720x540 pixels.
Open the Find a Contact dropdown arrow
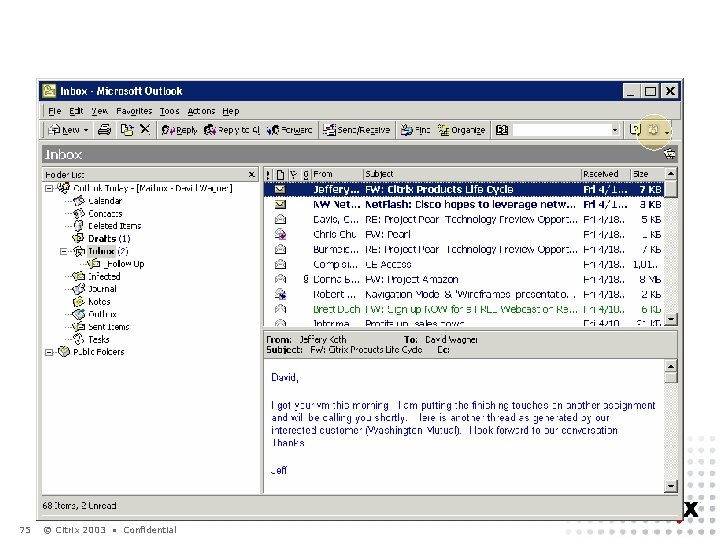click(x=615, y=130)
